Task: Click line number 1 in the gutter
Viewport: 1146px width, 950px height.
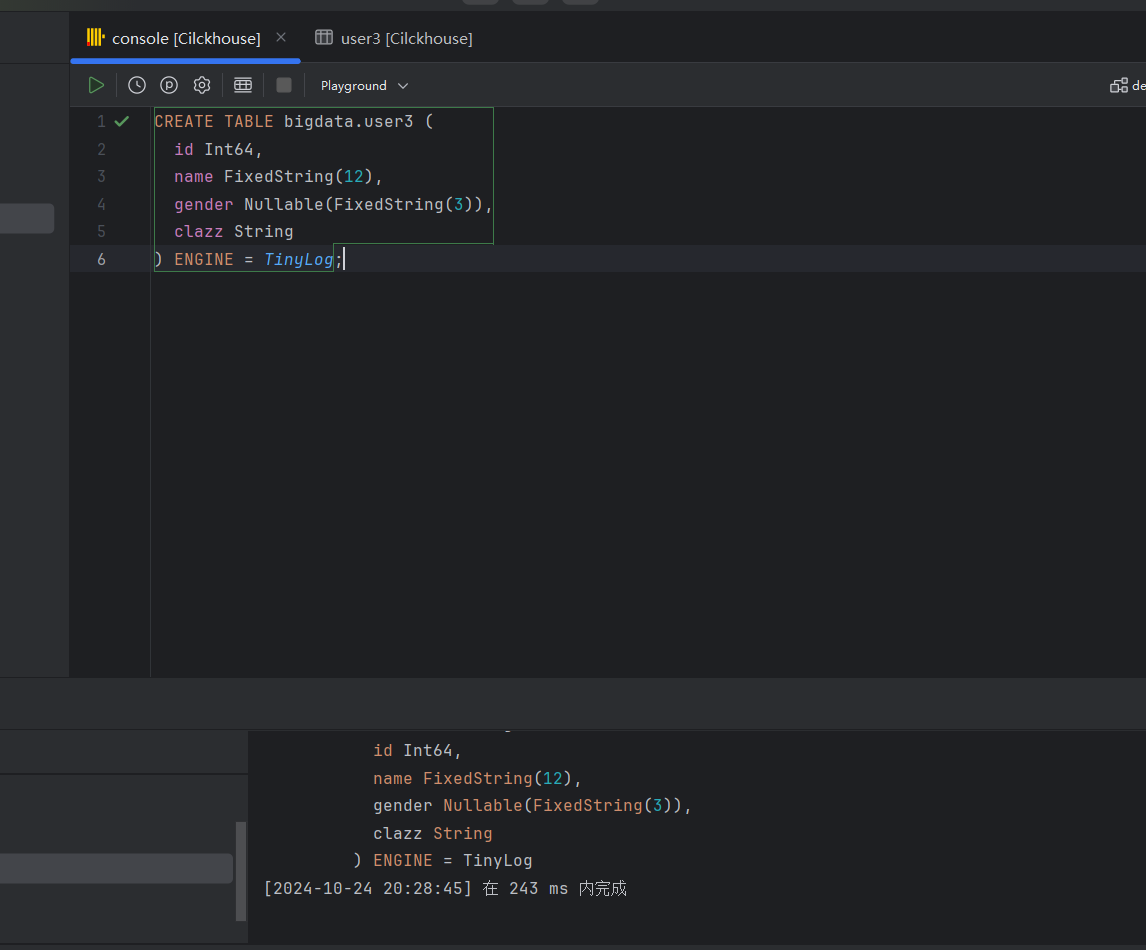Action: coord(102,121)
